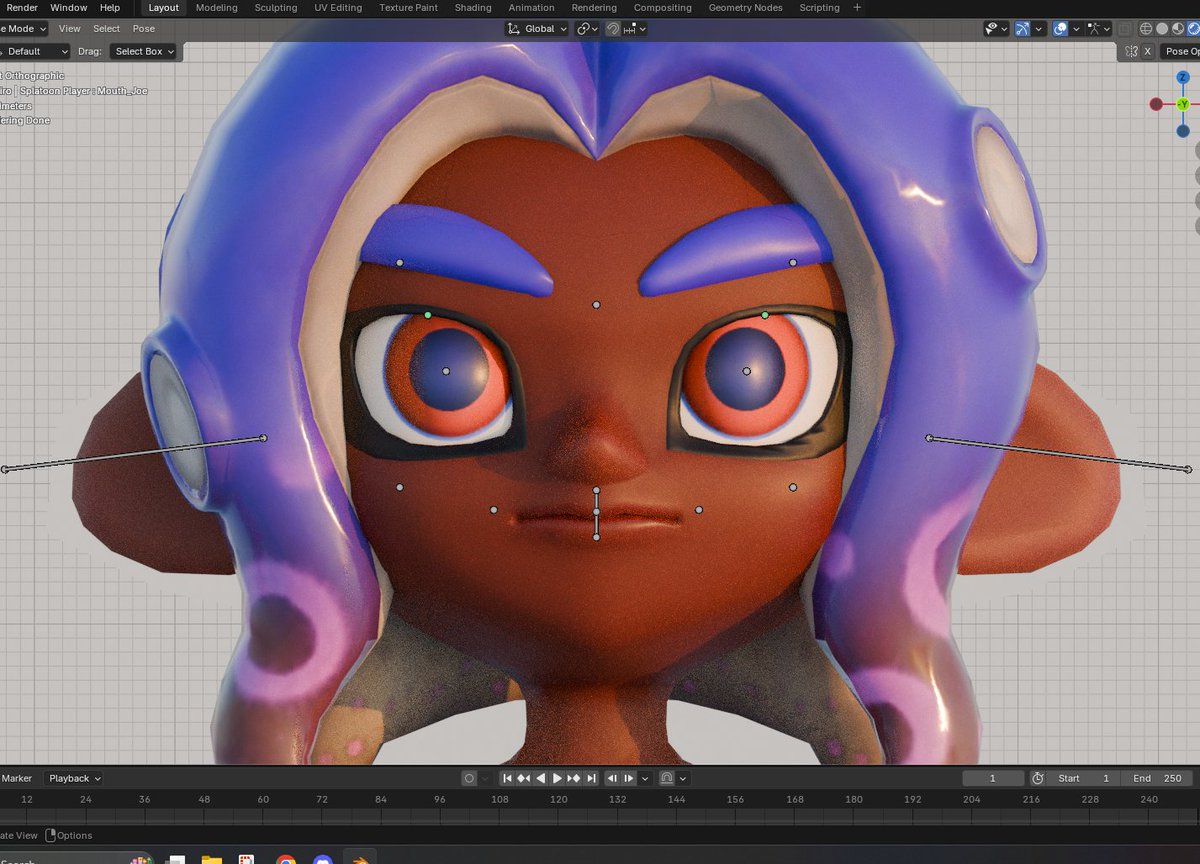Click the Blender icon in taskbar
Viewport: 1200px width, 864px height.
(359, 858)
